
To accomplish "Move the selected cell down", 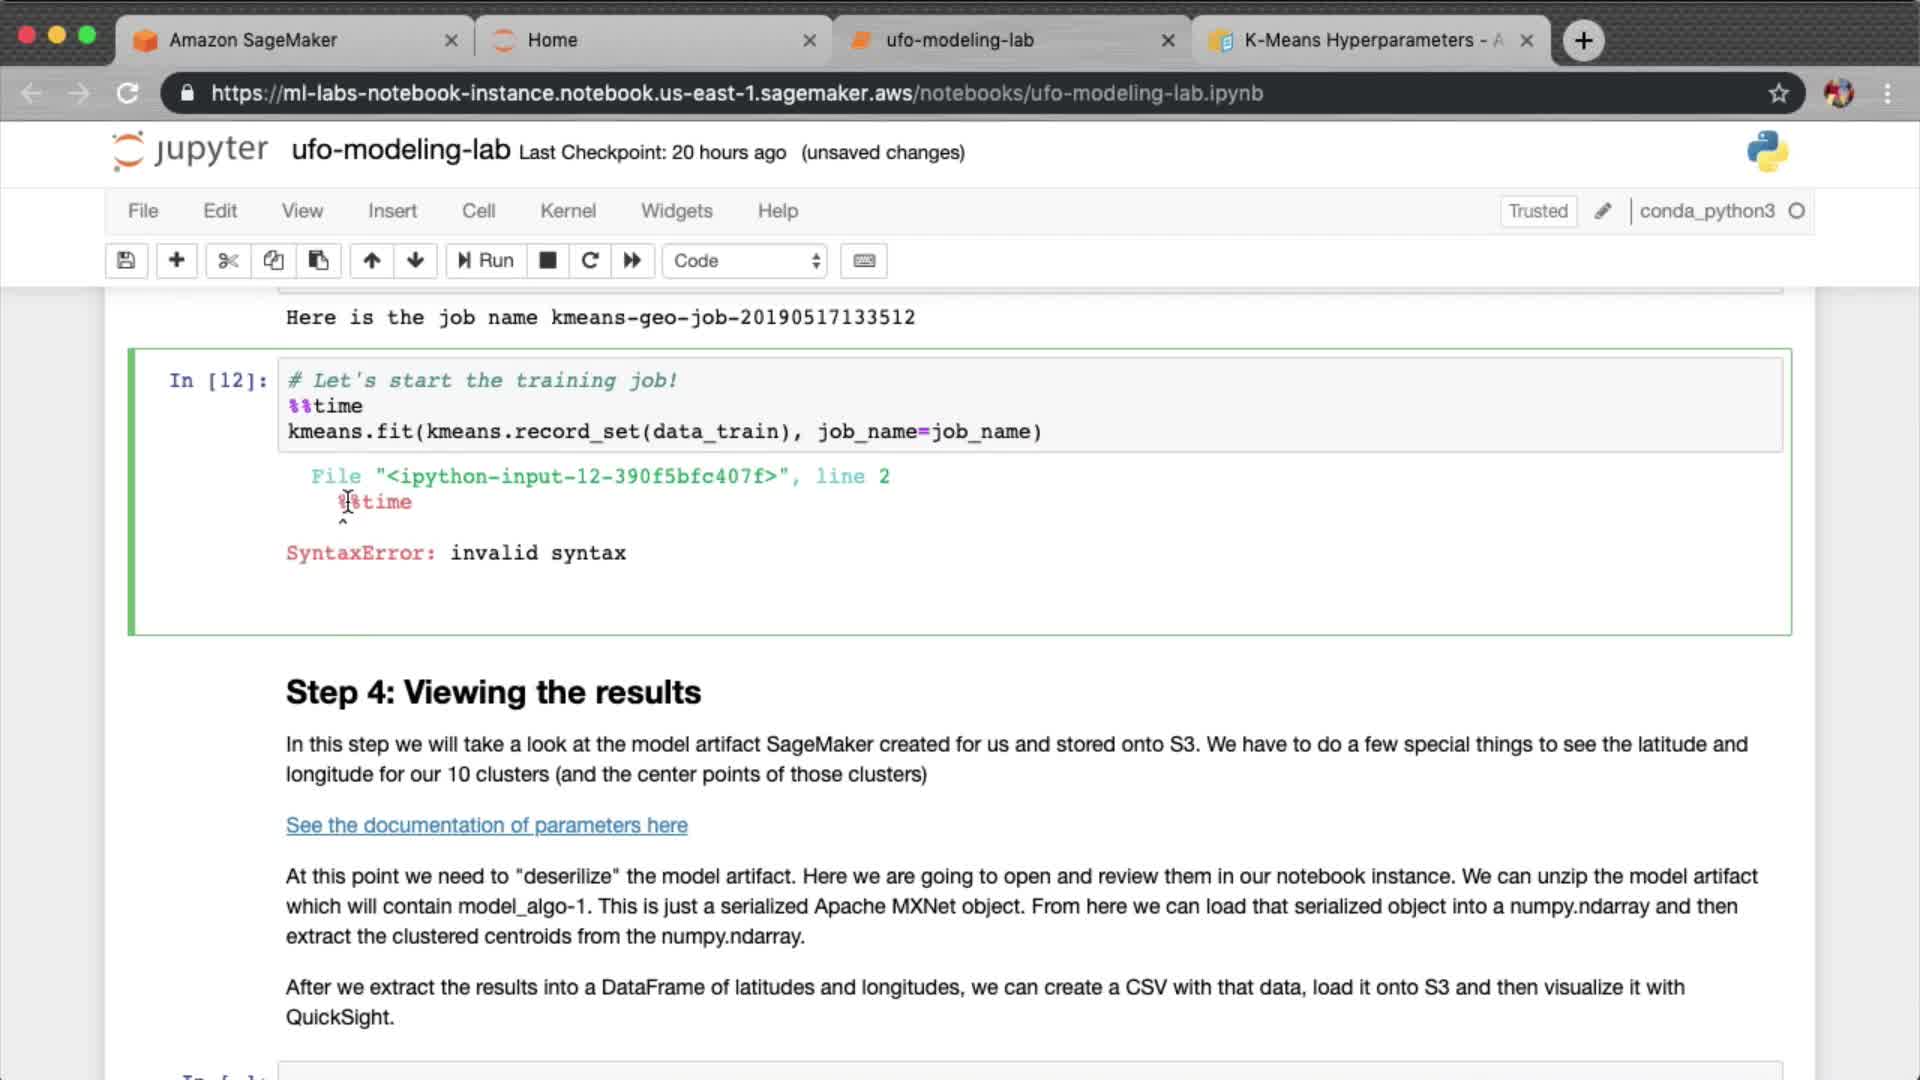I will coord(415,261).
